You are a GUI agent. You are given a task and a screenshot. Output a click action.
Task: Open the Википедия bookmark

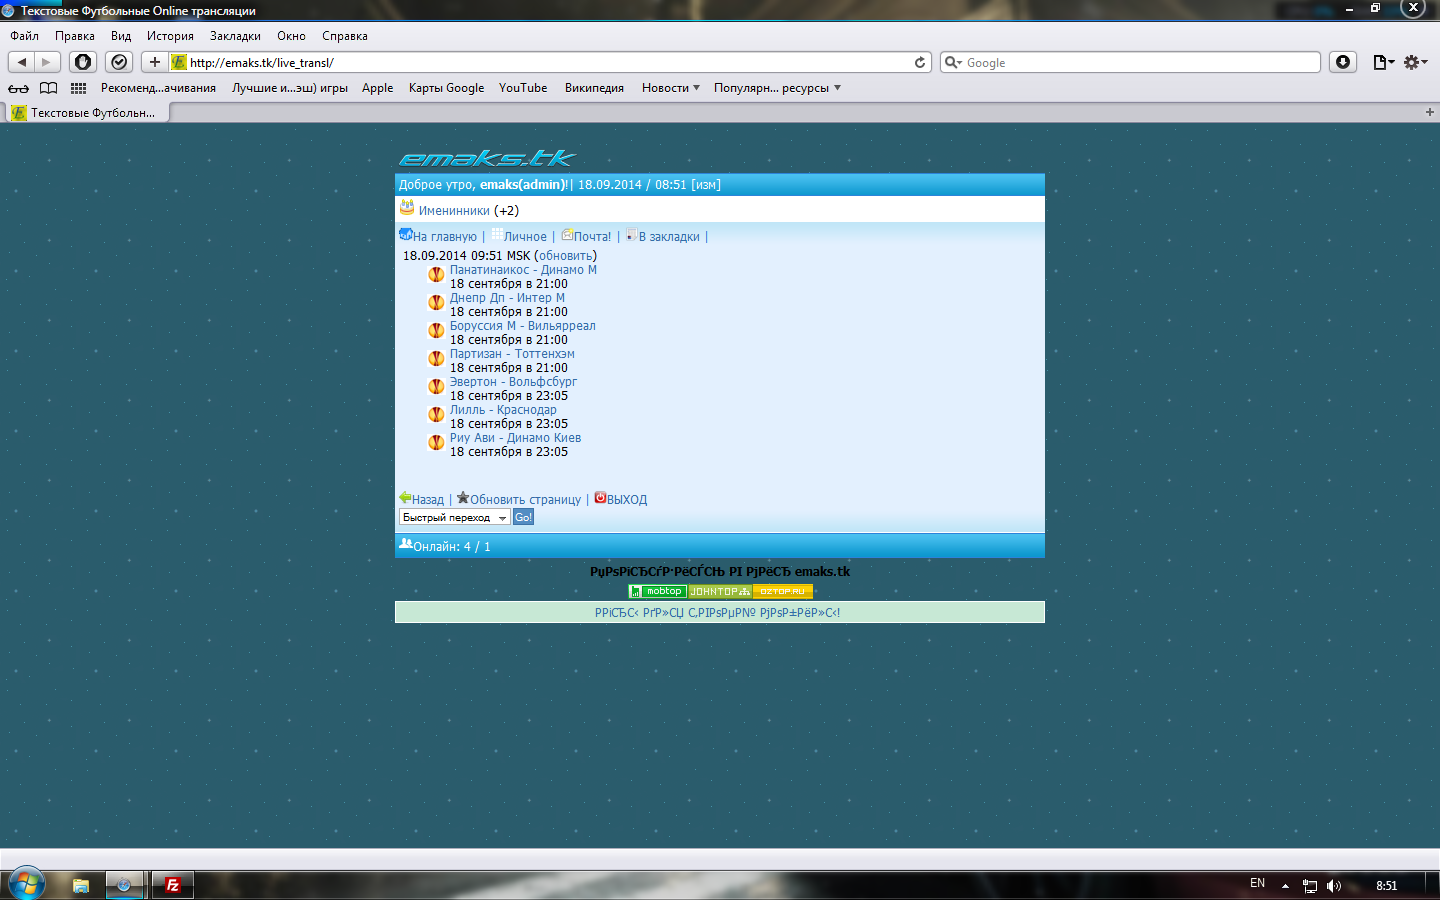[x=594, y=88]
